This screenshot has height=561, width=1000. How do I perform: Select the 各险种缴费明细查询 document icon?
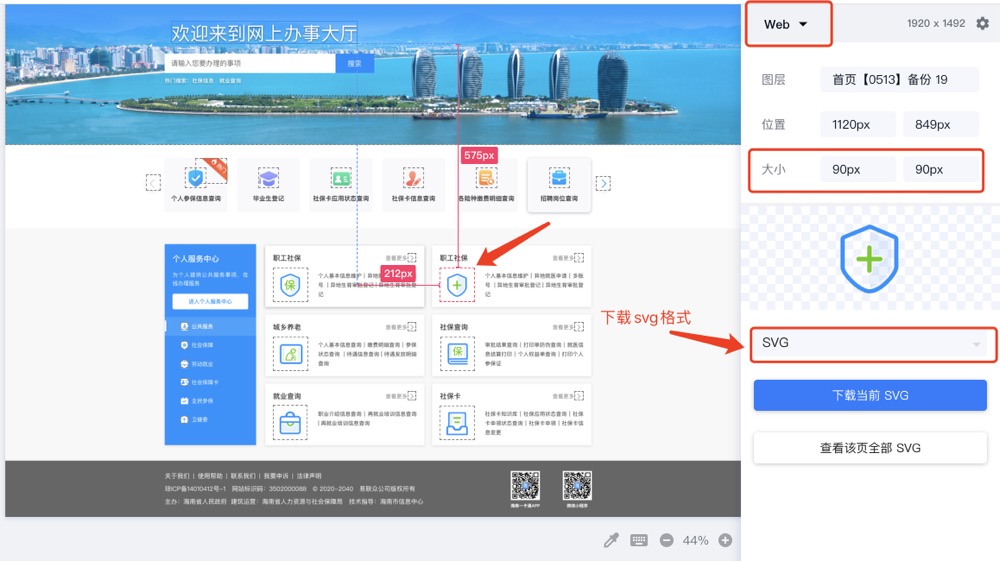pos(486,178)
